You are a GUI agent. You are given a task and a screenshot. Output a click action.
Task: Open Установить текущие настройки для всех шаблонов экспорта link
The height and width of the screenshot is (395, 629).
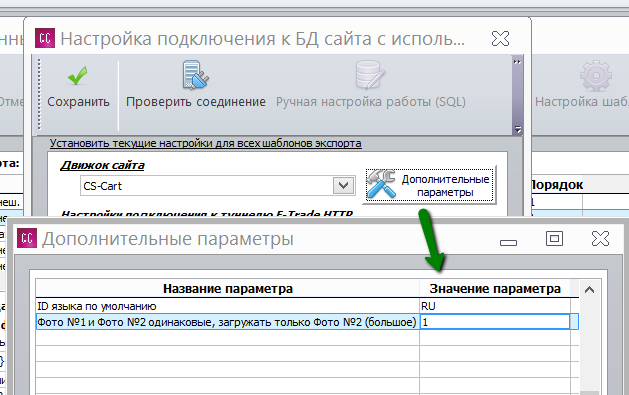point(205,143)
